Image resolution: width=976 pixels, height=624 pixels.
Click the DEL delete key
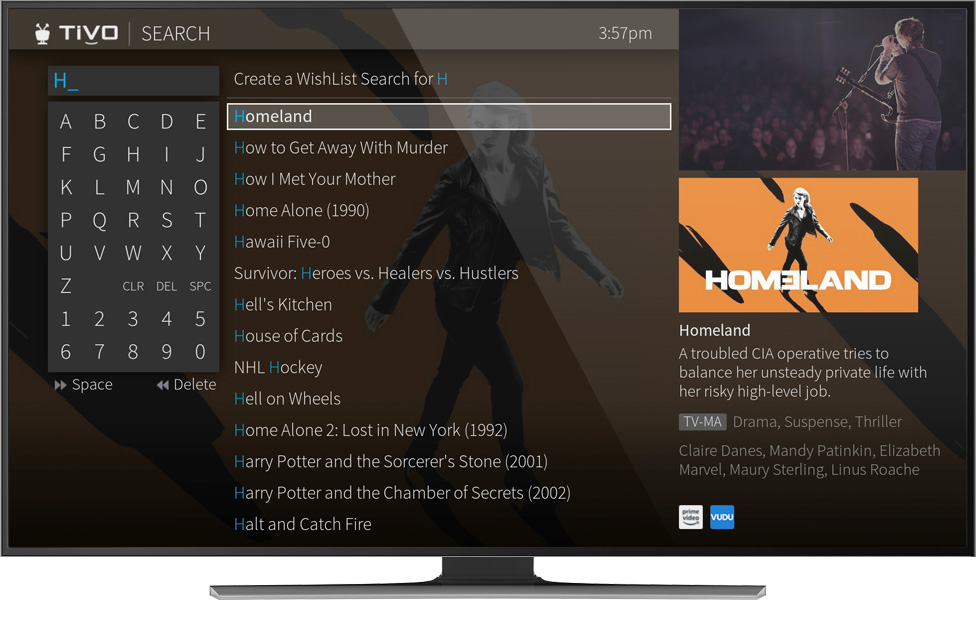[166, 286]
